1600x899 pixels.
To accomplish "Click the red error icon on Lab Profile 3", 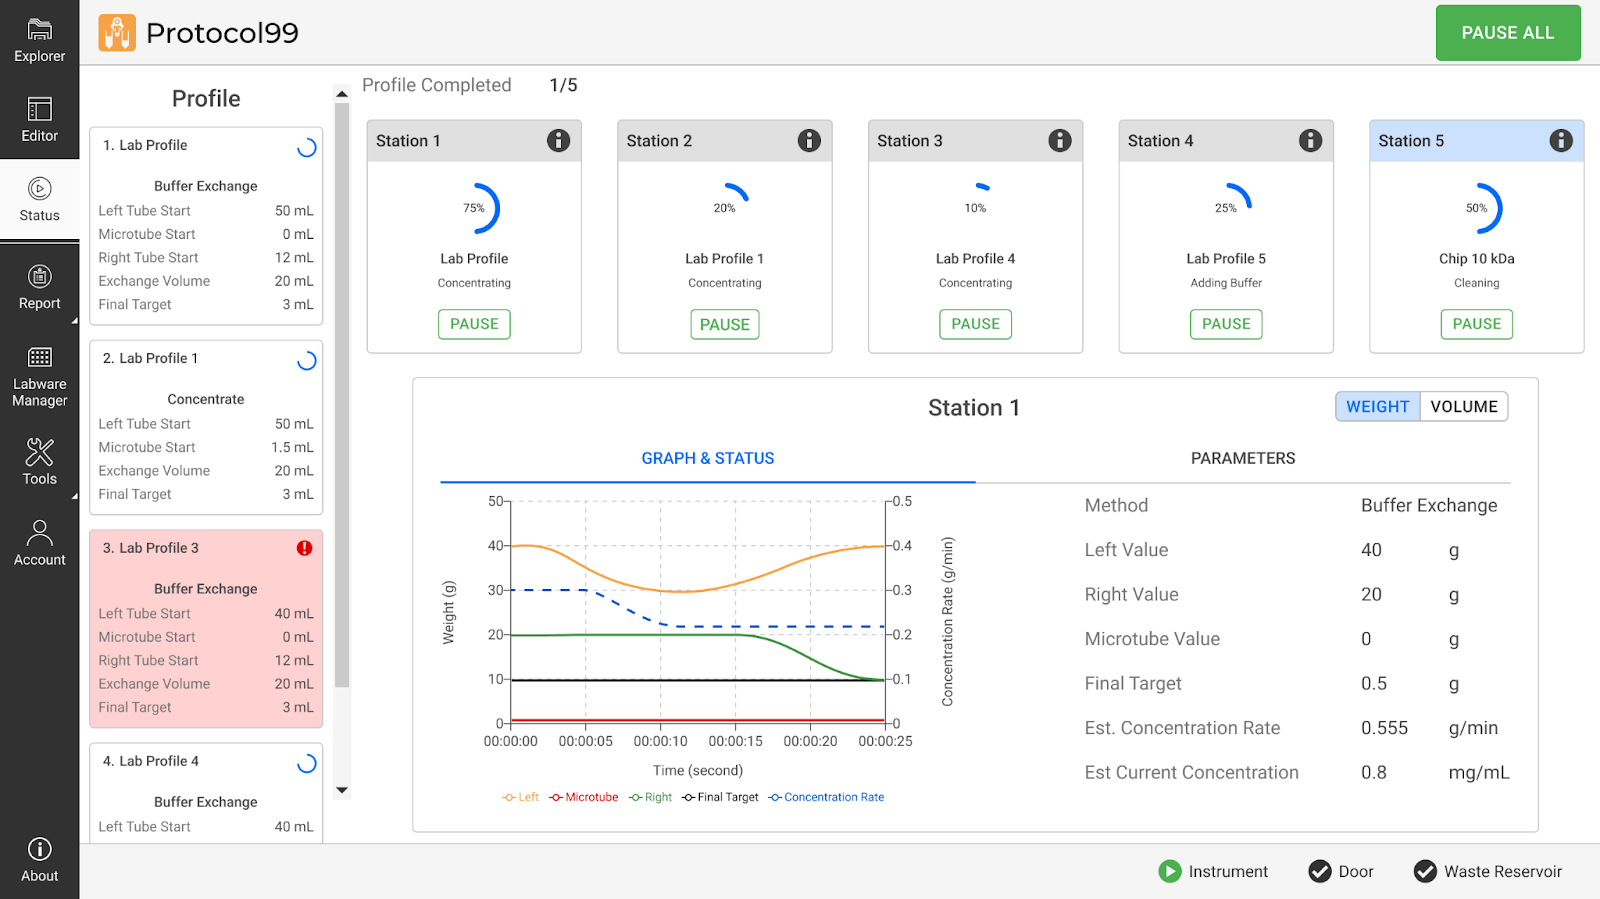I will point(304,548).
